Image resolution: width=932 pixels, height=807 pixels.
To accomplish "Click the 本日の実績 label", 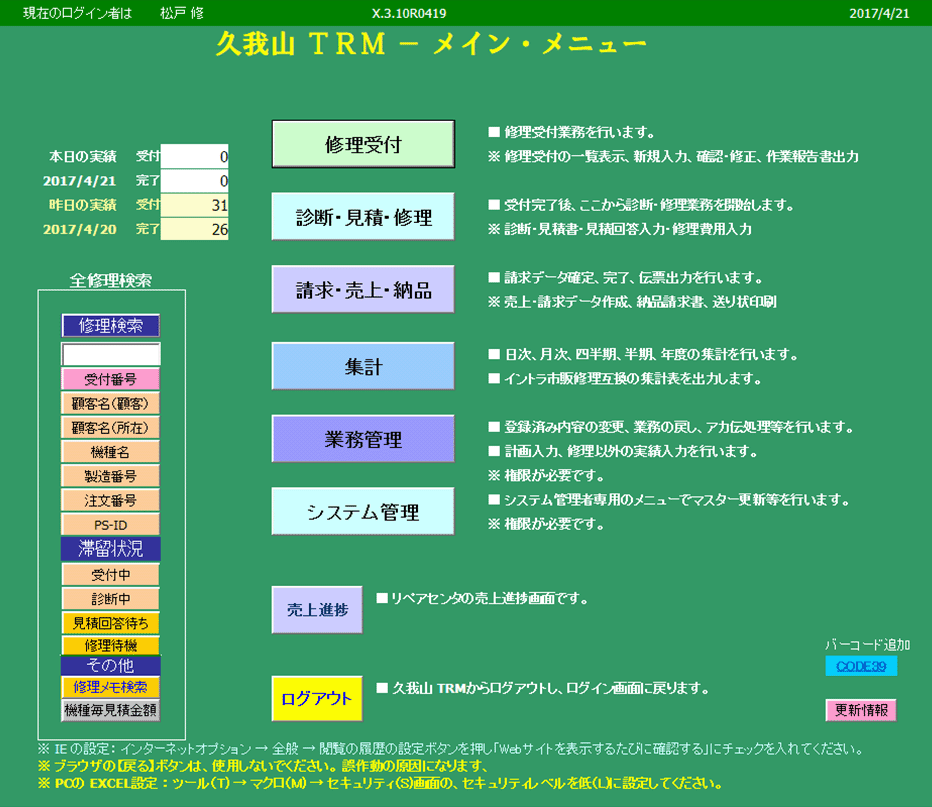I will coord(83,156).
